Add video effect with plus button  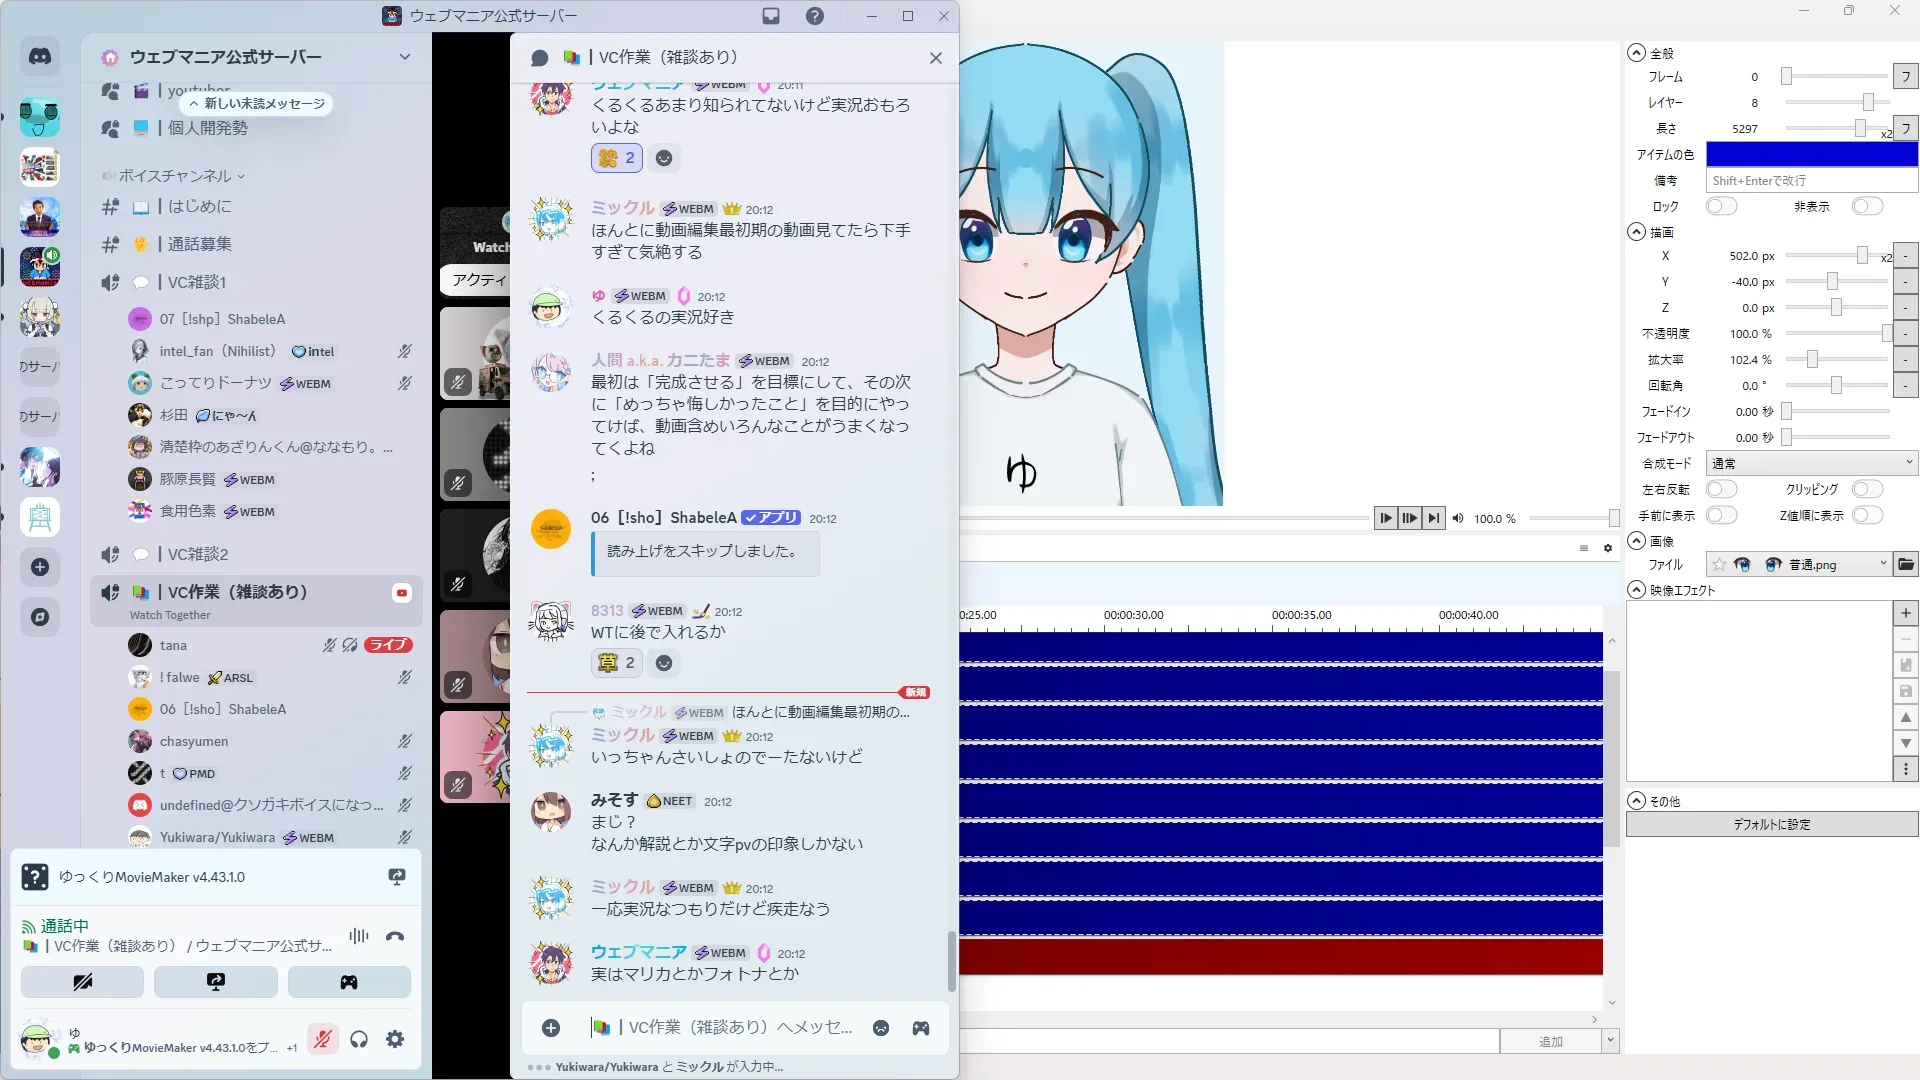(x=1905, y=613)
